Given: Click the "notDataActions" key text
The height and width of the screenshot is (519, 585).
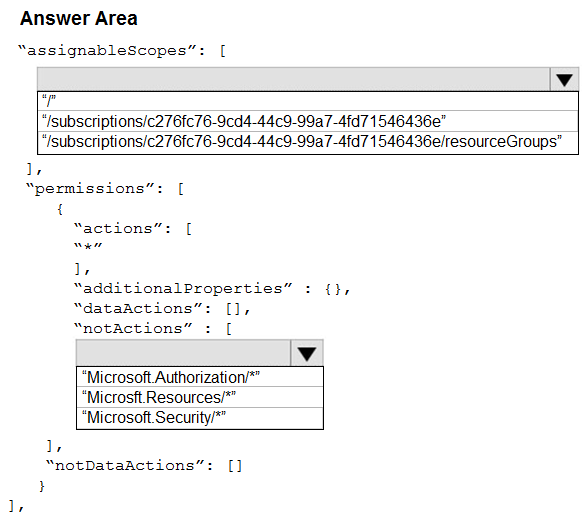Looking at the screenshot, I should (125, 466).
